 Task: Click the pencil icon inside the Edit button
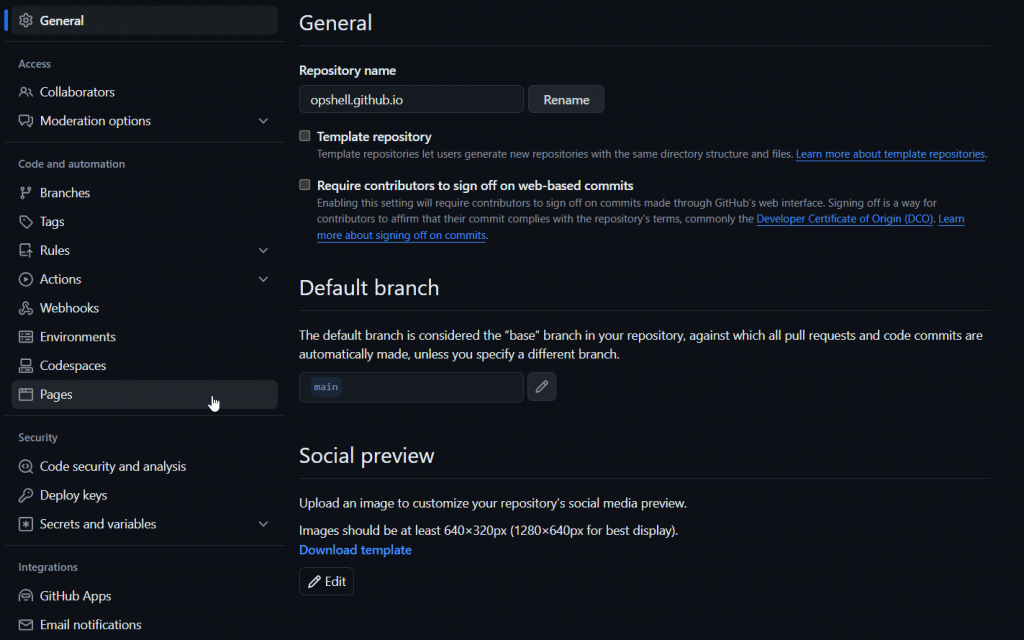pyautogui.click(x=314, y=581)
